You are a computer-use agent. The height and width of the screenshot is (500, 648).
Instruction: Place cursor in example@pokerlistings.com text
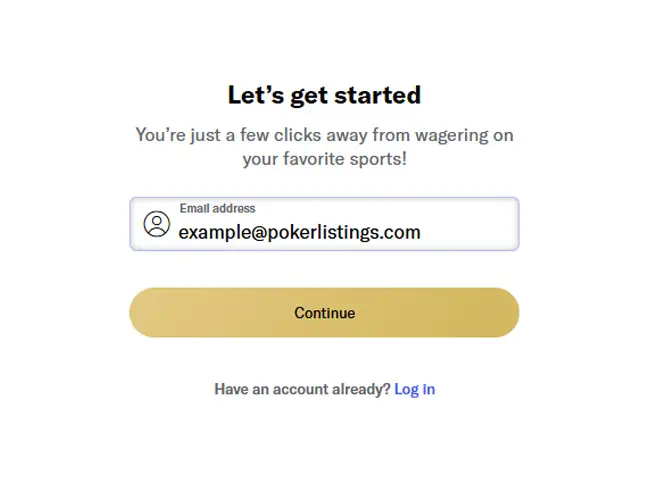(299, 232)
